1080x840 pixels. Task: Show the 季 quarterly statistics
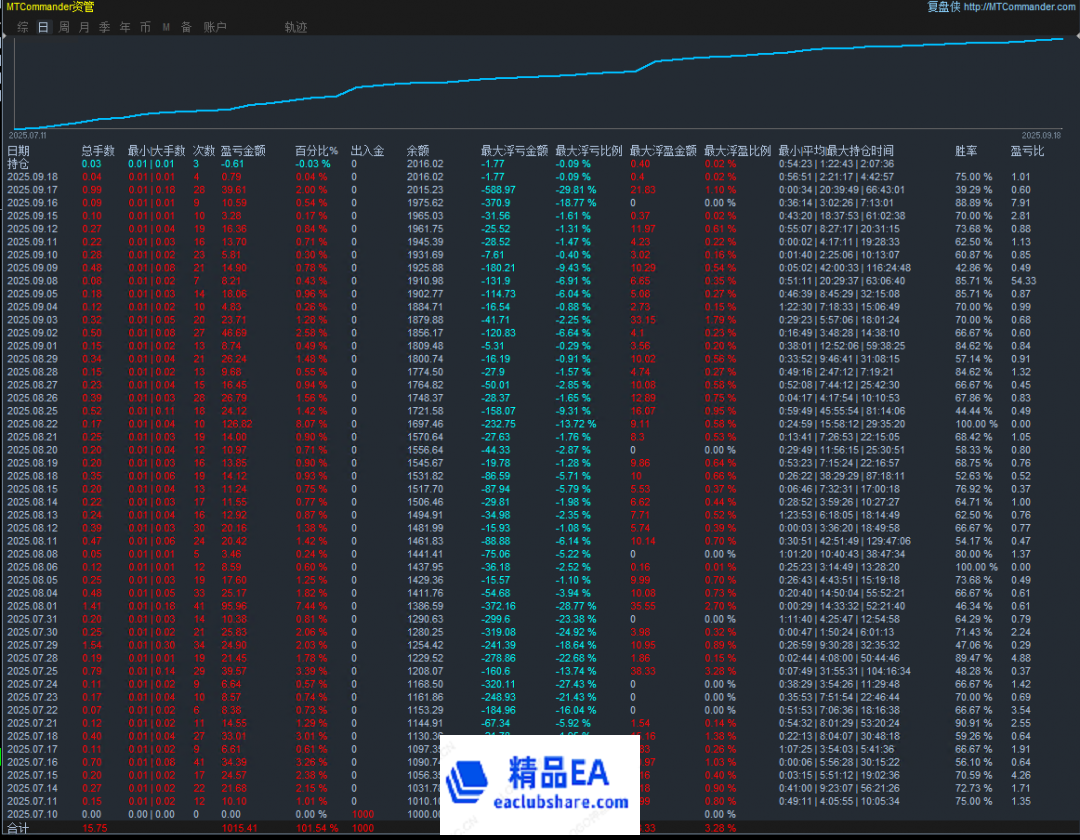click(x=104, y=27)
